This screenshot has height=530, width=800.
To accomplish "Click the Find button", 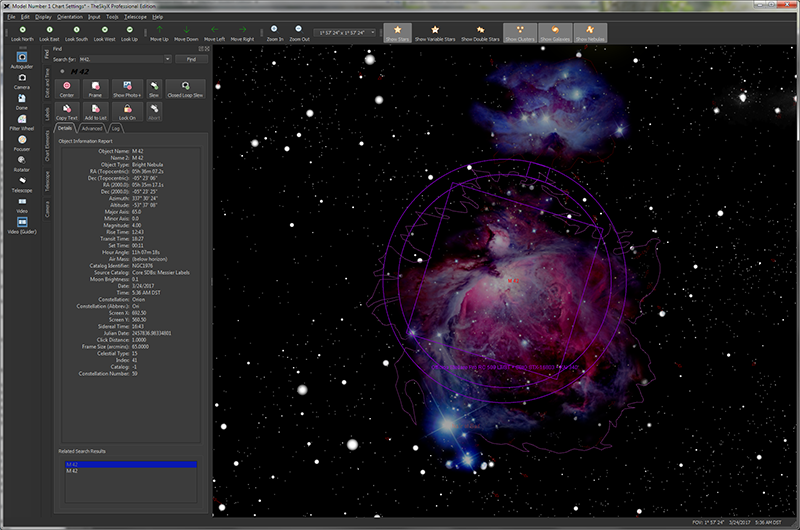I will [x=191, y=59].
